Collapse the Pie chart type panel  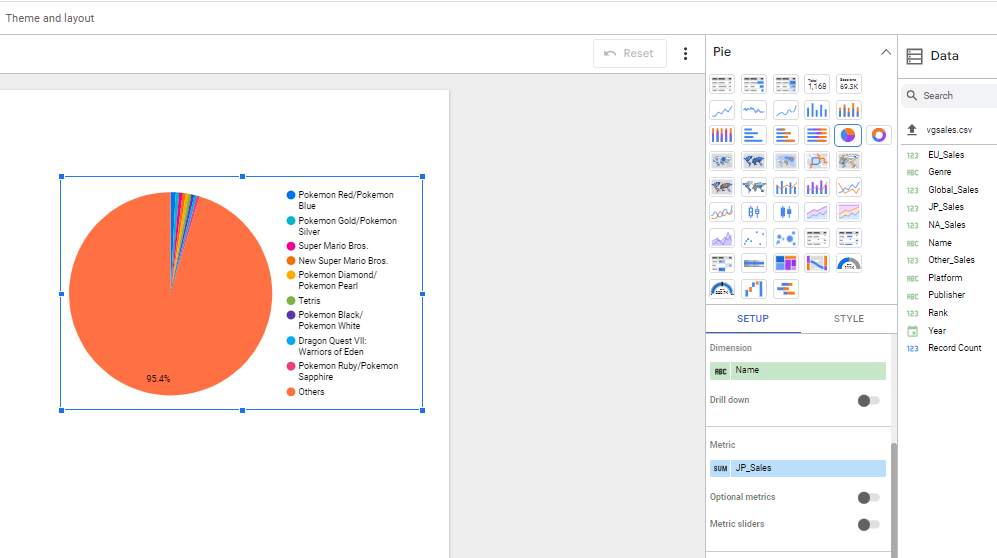tap(885, 52)
